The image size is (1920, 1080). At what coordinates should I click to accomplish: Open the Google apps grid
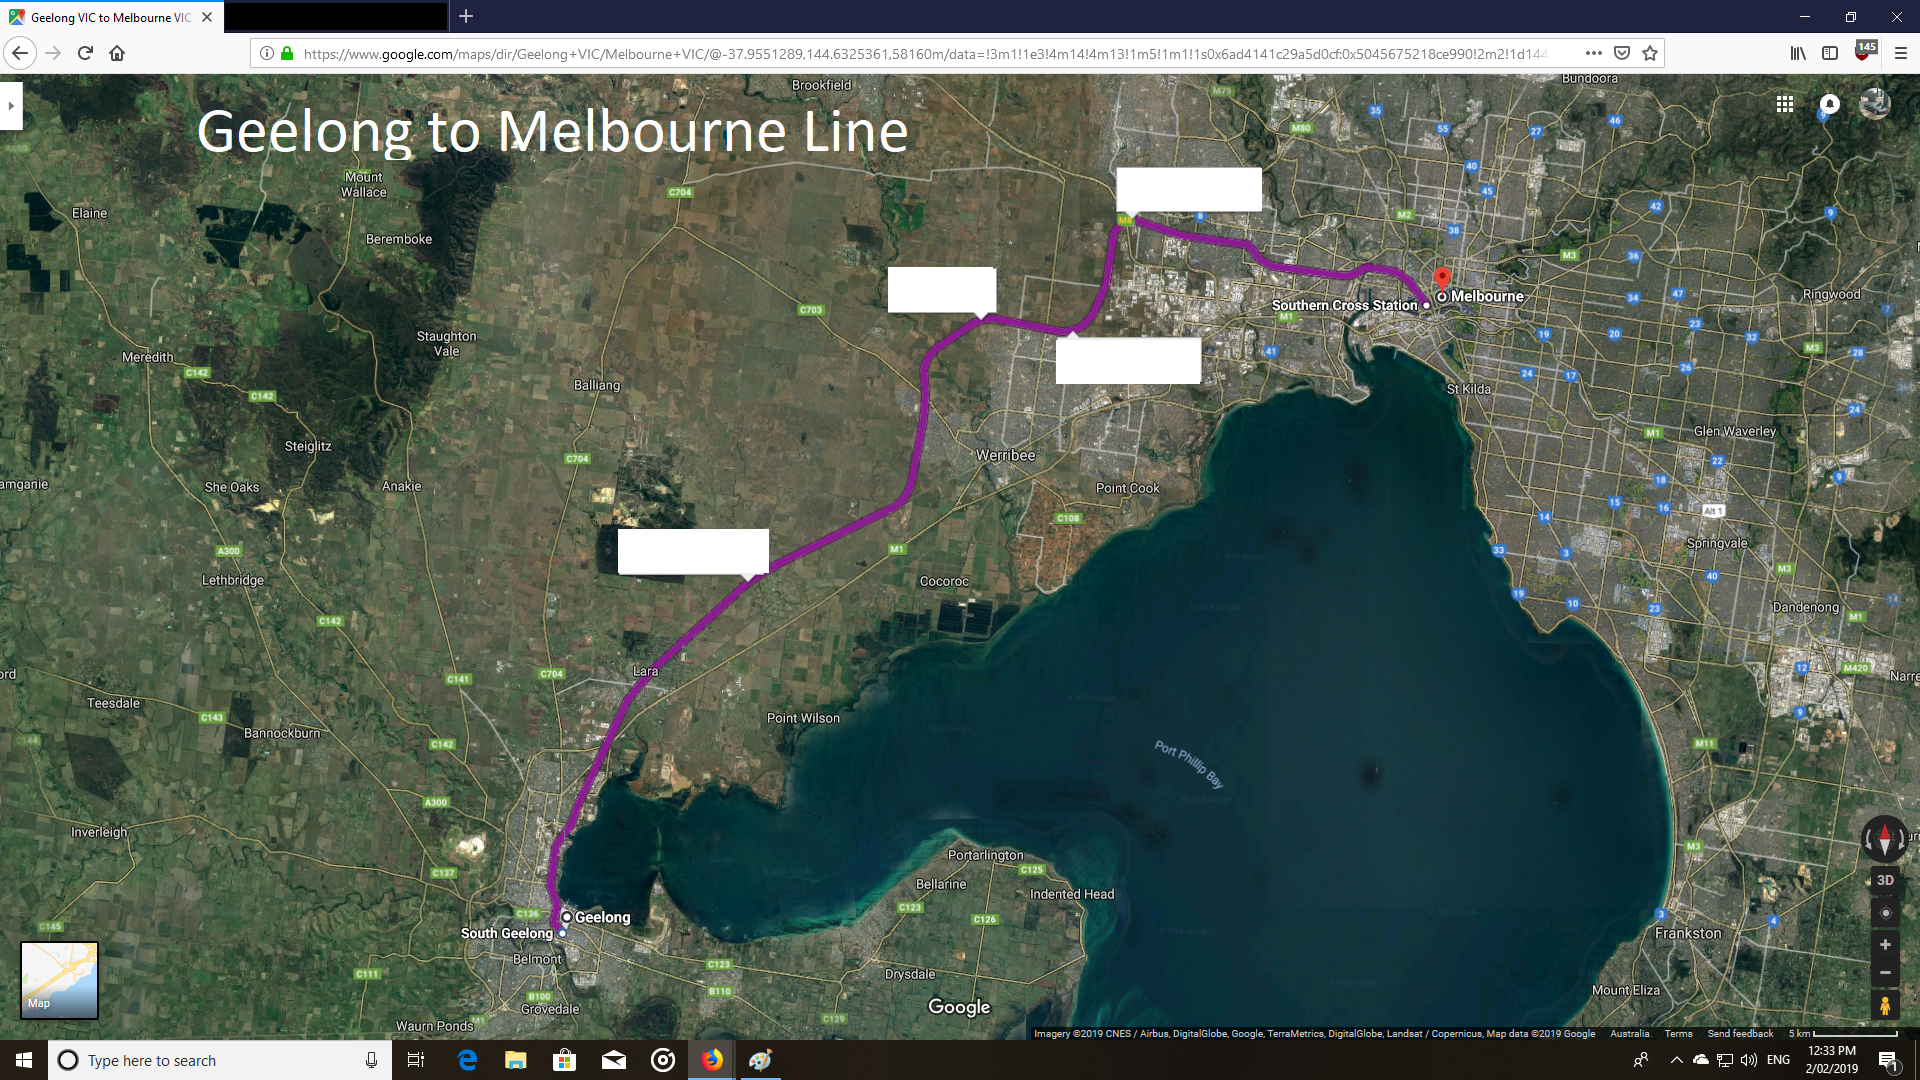(x=1784, y=104)
